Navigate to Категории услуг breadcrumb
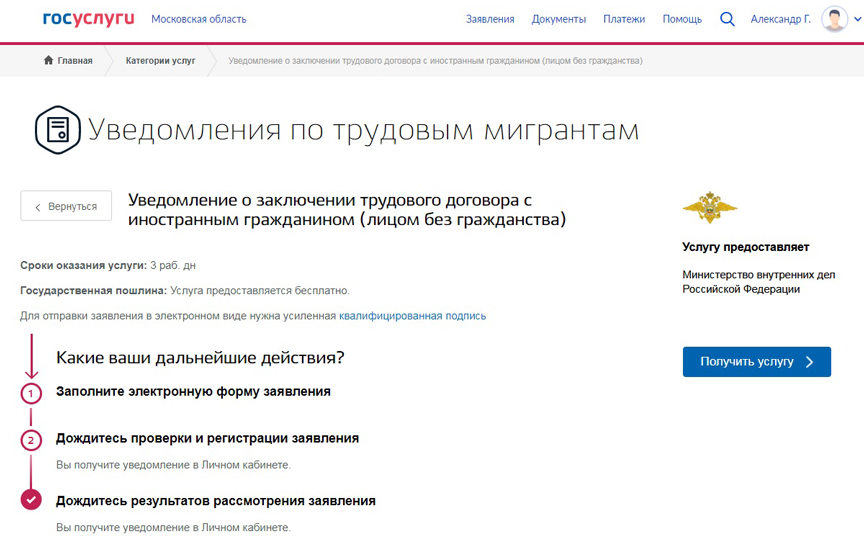Viewport: 864px width, 543px height. (x=160, y=61)
